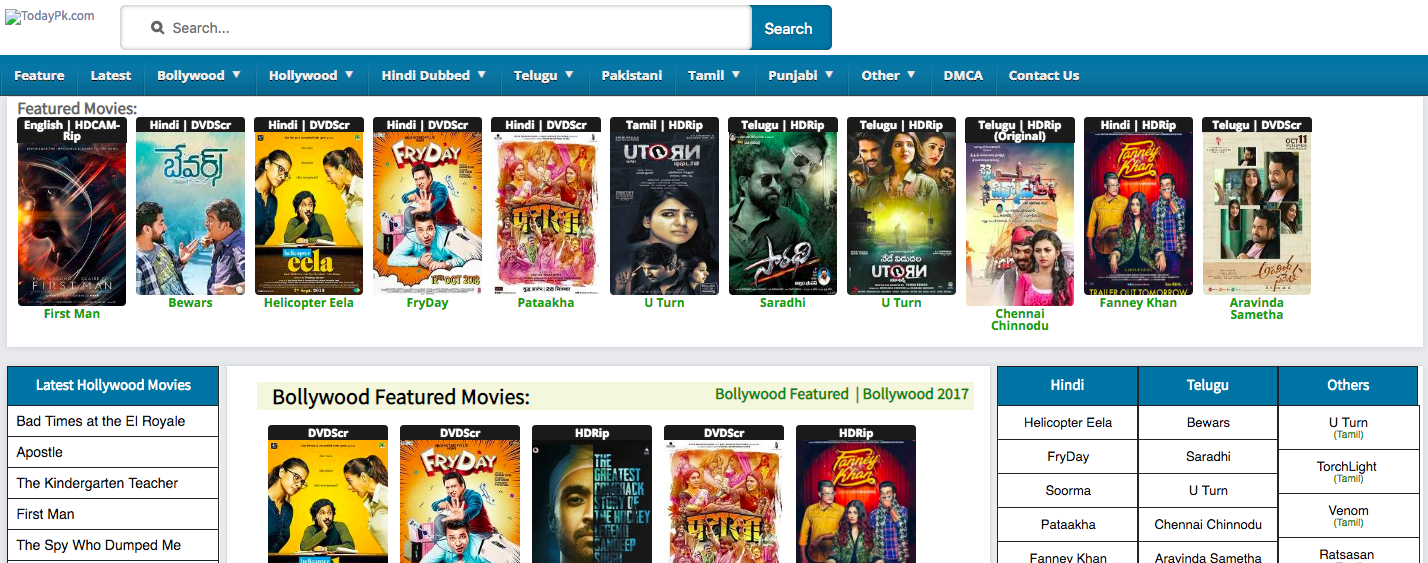Open the Contact Us menu item

[1044, 75]
